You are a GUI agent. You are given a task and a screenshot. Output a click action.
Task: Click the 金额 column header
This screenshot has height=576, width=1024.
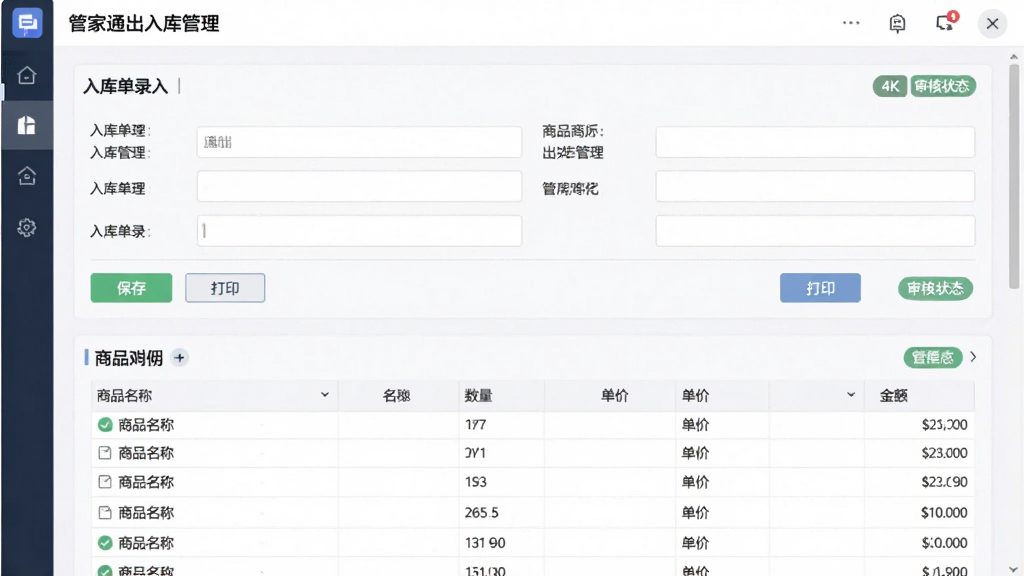893,396
